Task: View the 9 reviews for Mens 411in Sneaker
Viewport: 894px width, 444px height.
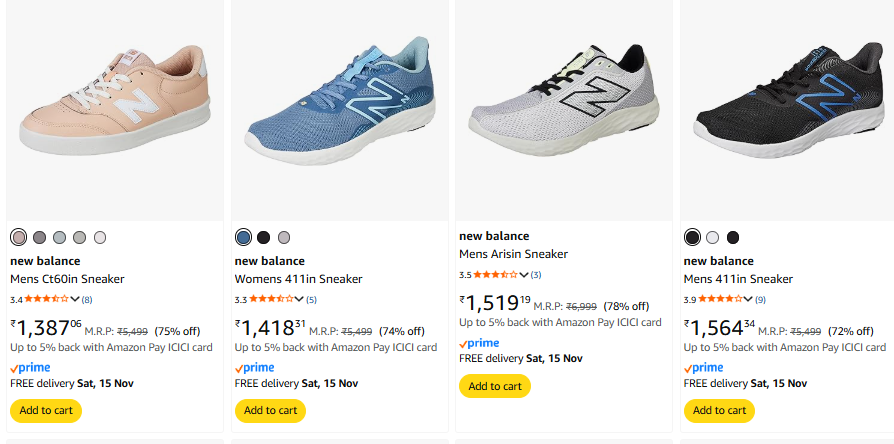Action: pos(761,299)
